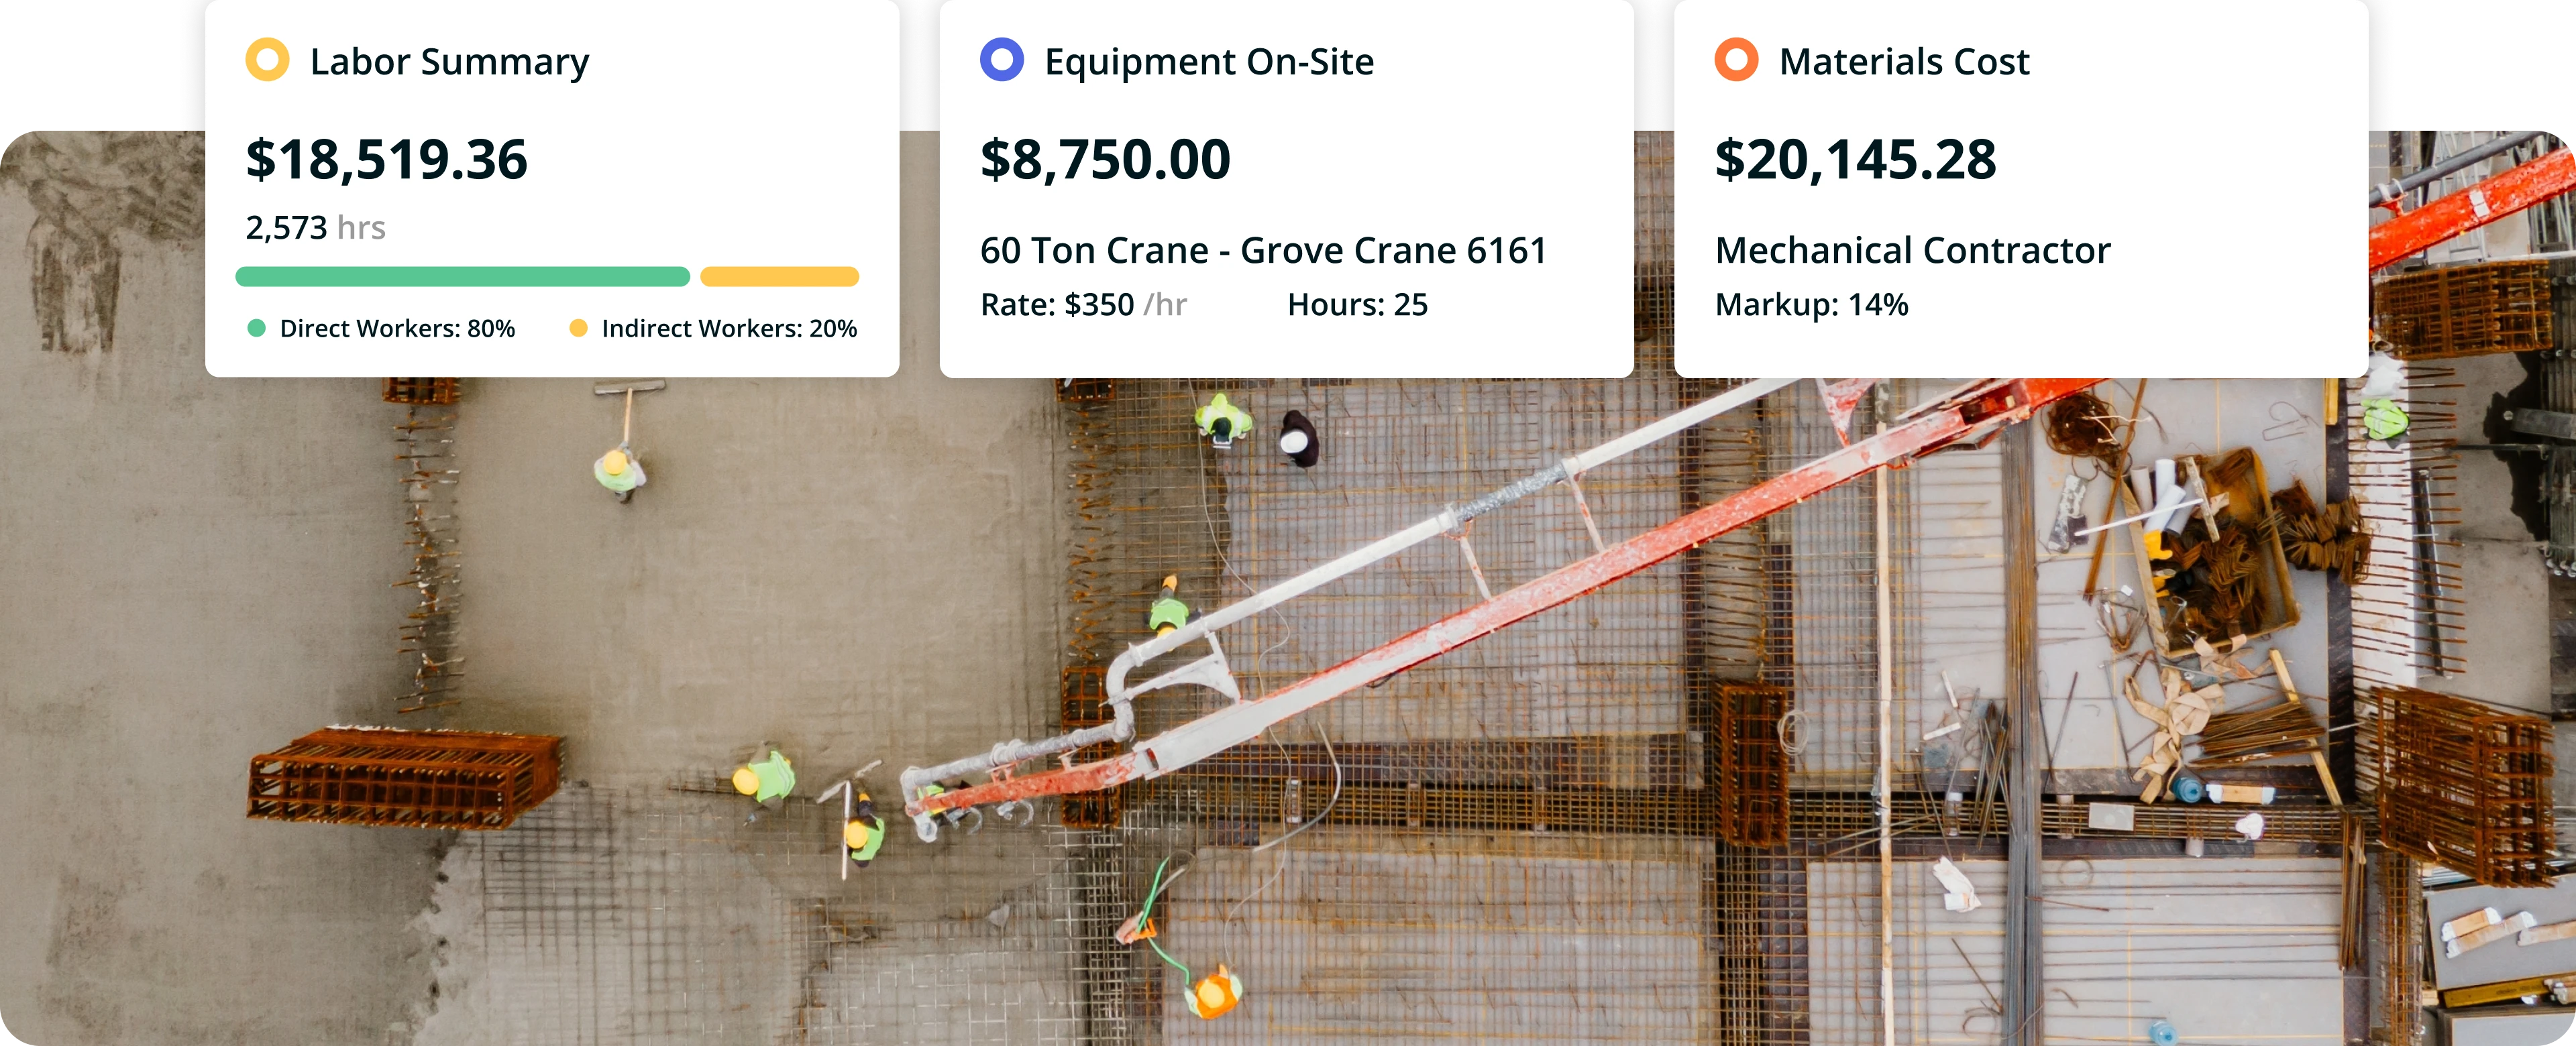Select the yellow Indirect Workers legend dot

578,328
